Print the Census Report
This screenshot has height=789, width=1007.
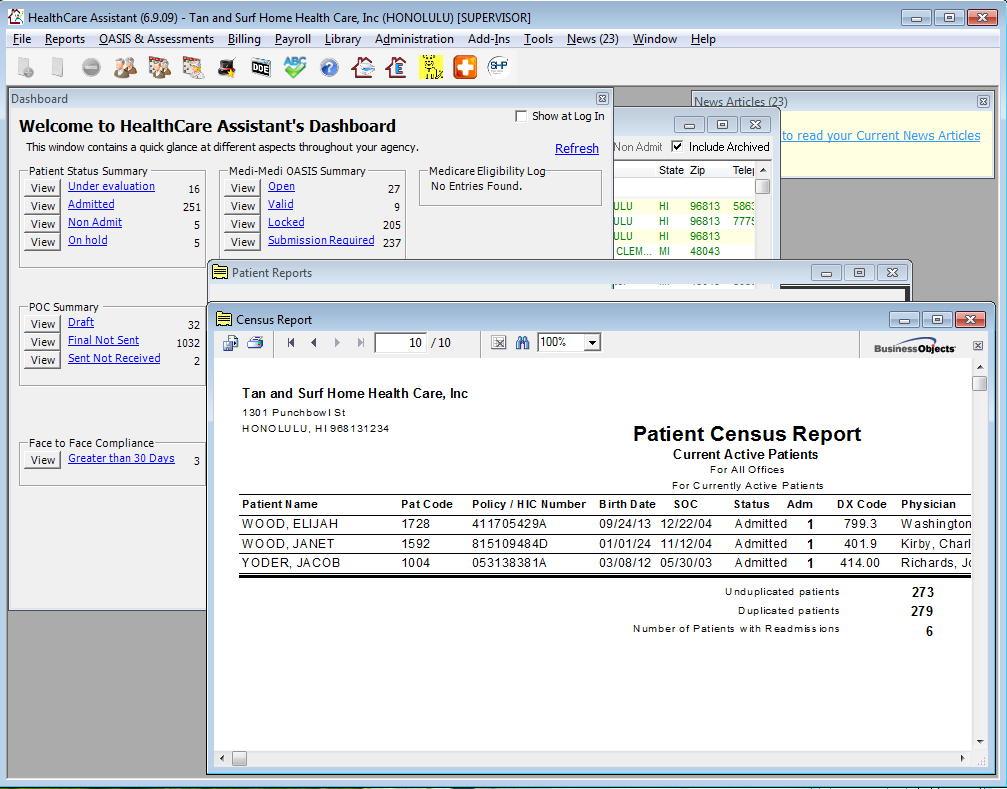click(x=257, y=342)
